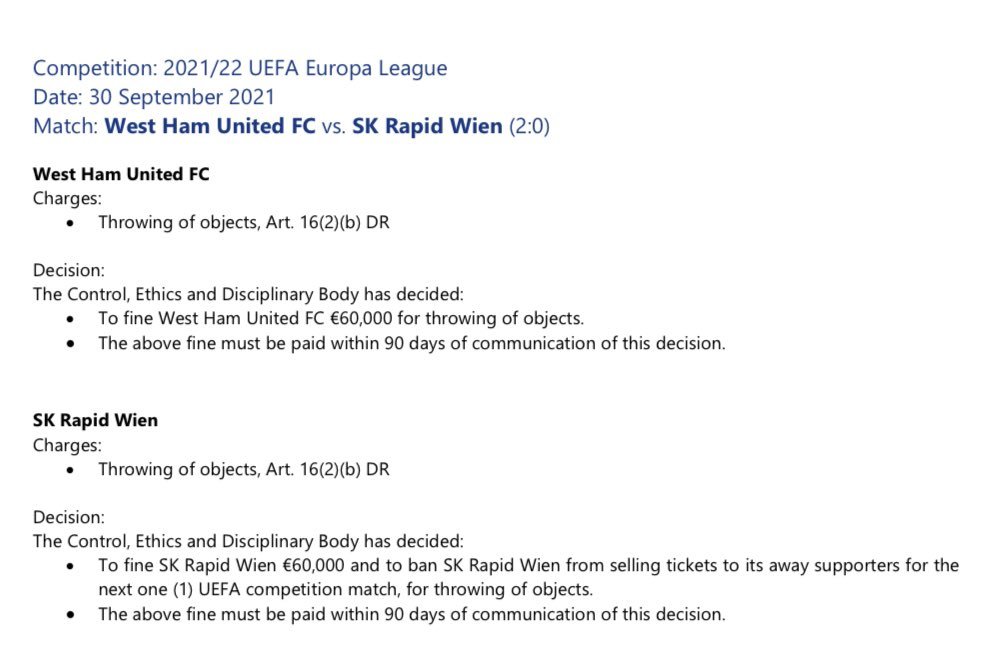Click the Decision: label under SK Rapid Wien
The image size is (1005, 656).
click(69, 517)
